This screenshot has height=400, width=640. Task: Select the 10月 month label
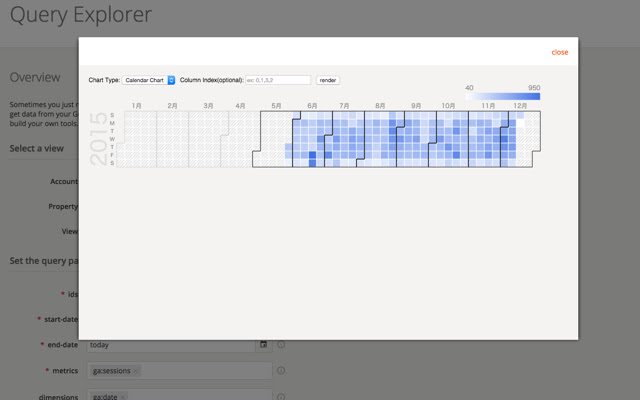coord(448,106)
